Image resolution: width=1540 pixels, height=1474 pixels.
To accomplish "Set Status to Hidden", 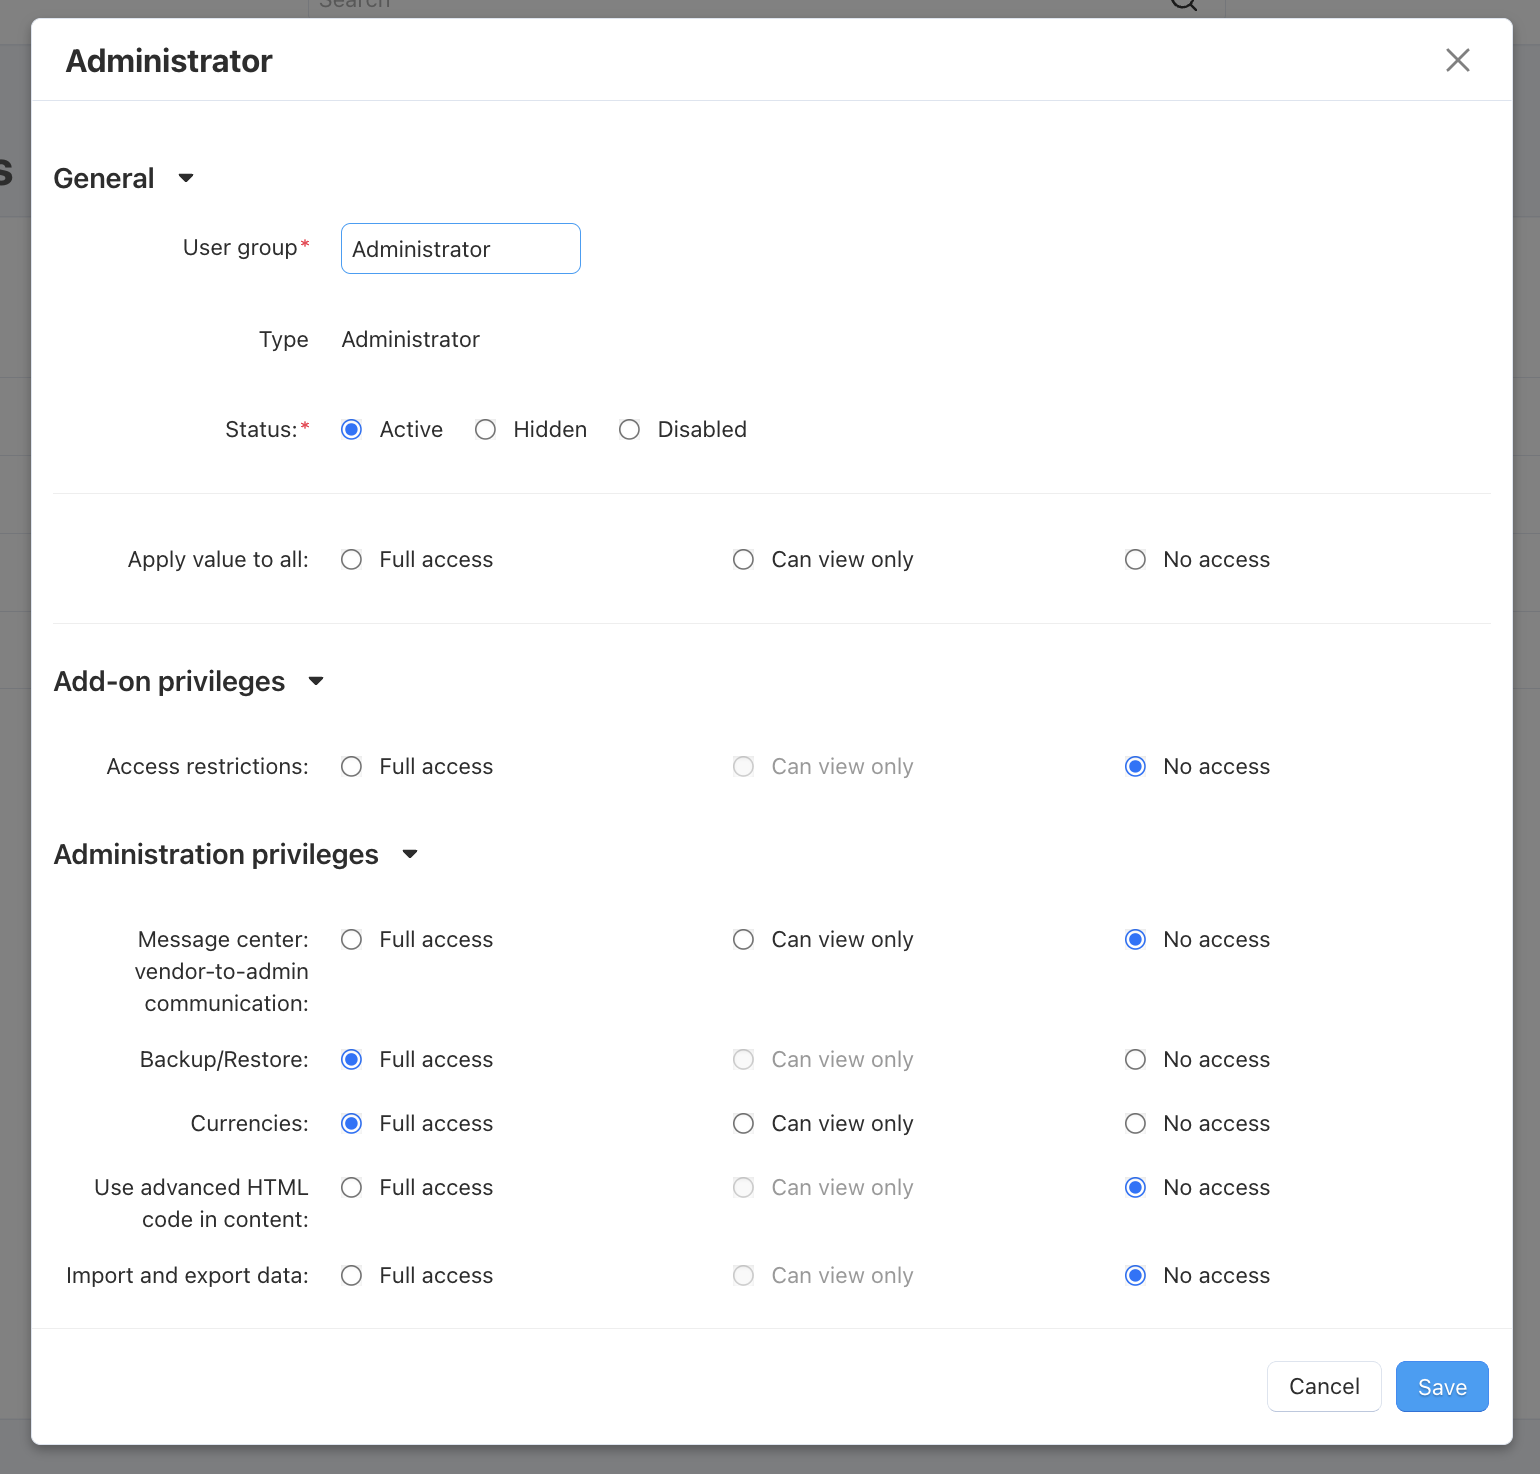I will [485, 430].
